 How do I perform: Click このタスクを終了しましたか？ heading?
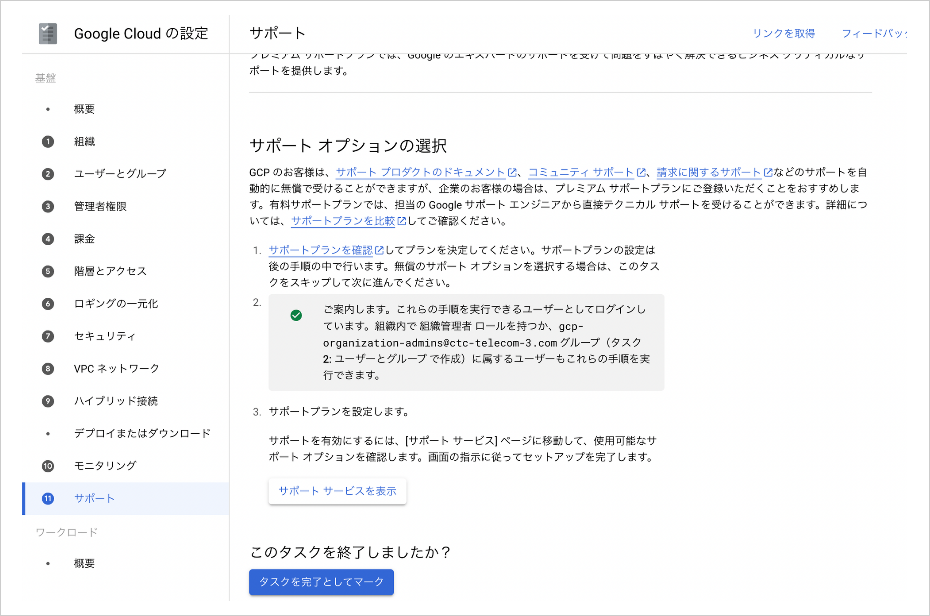[350, 553]
